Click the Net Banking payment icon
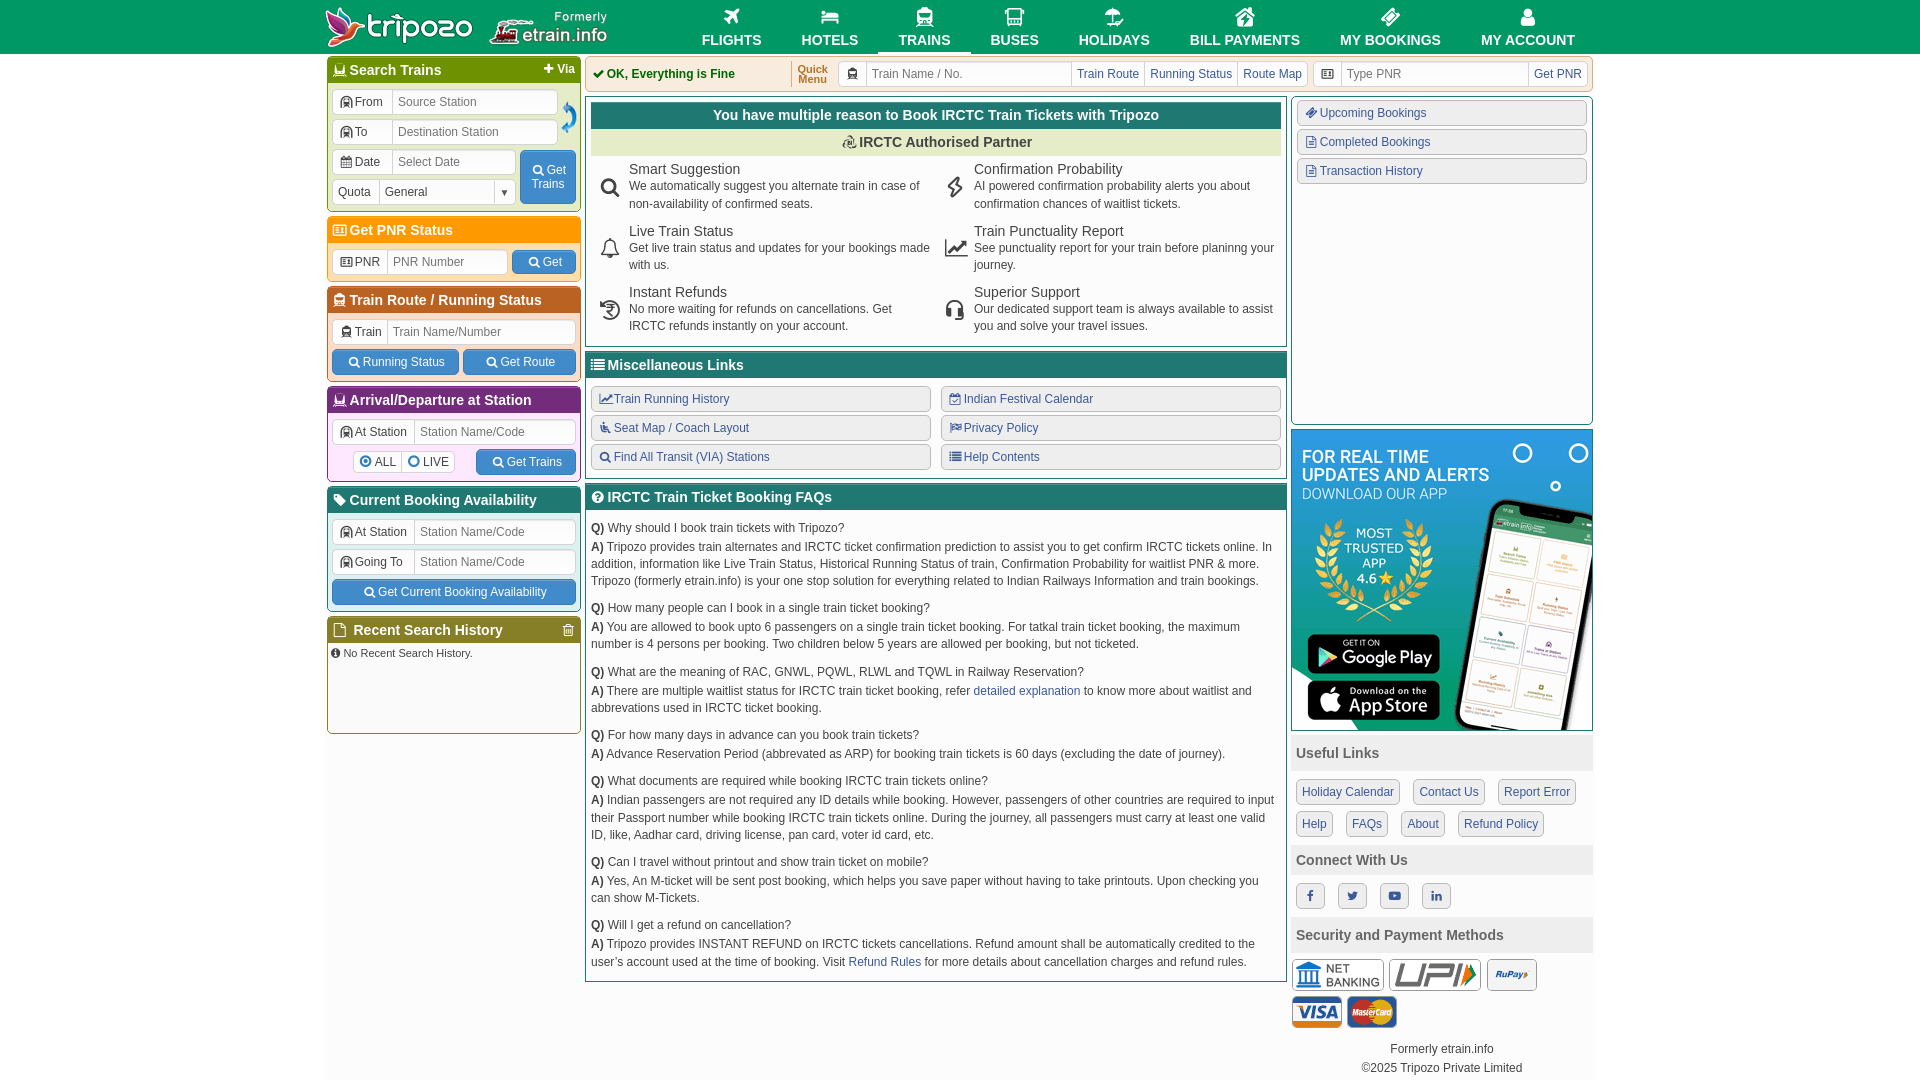Image resolution: width=1920 pixels, height=1080 pixels. point(1337,975)
